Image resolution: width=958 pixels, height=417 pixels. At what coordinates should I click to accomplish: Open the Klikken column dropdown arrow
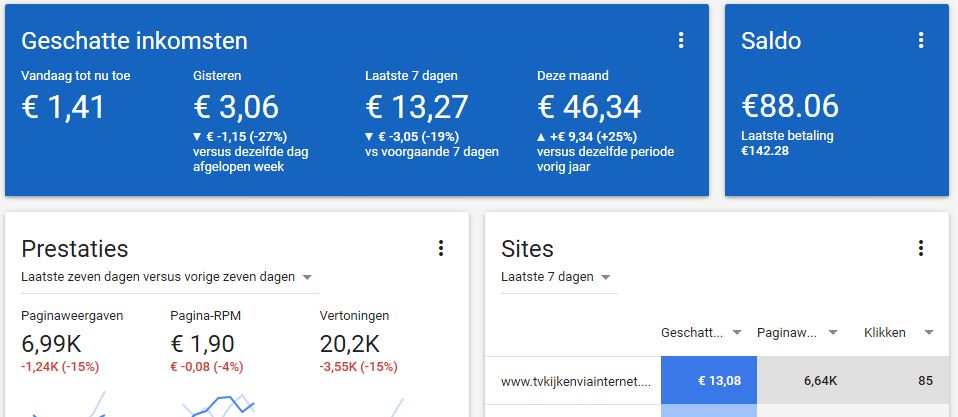pyautogui.click(x=929, y=333)
